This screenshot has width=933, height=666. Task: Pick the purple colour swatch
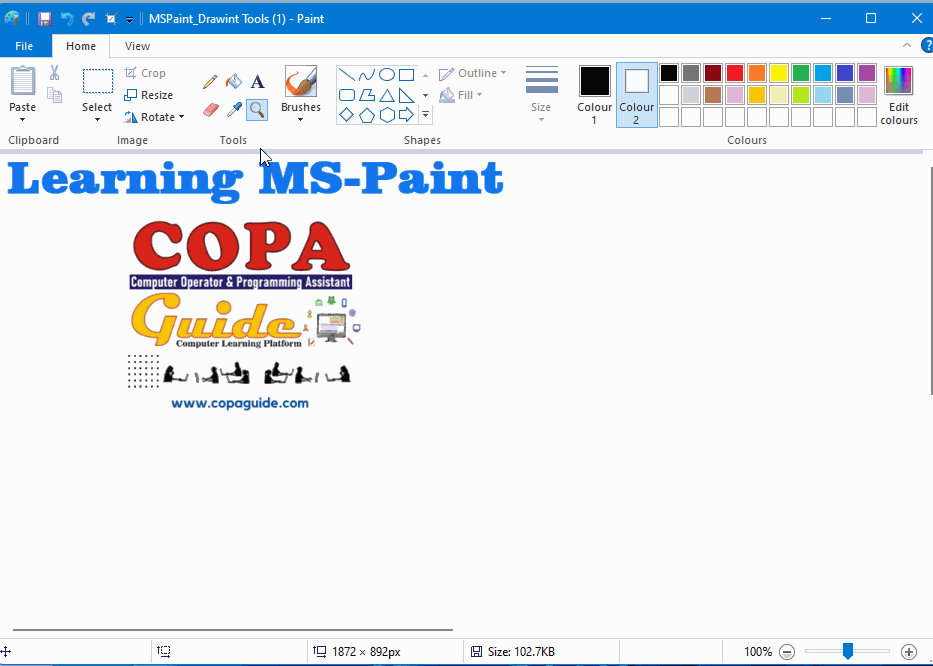(x=867, y=73)
